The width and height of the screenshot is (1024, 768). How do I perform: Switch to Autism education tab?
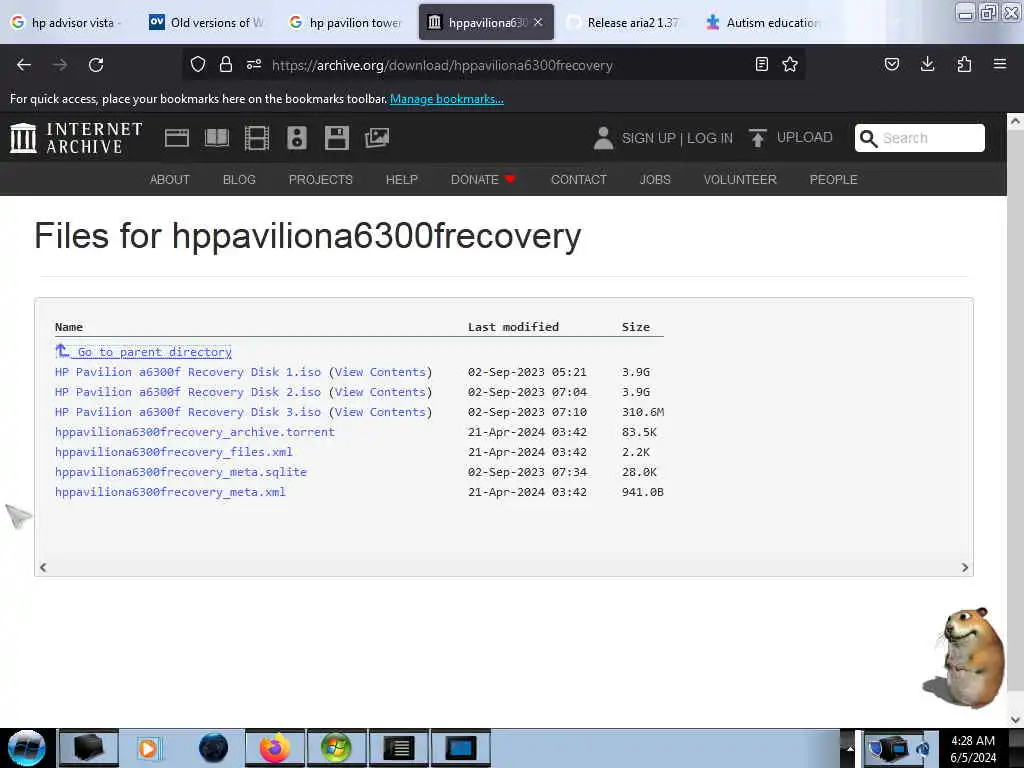pos(763,22)
